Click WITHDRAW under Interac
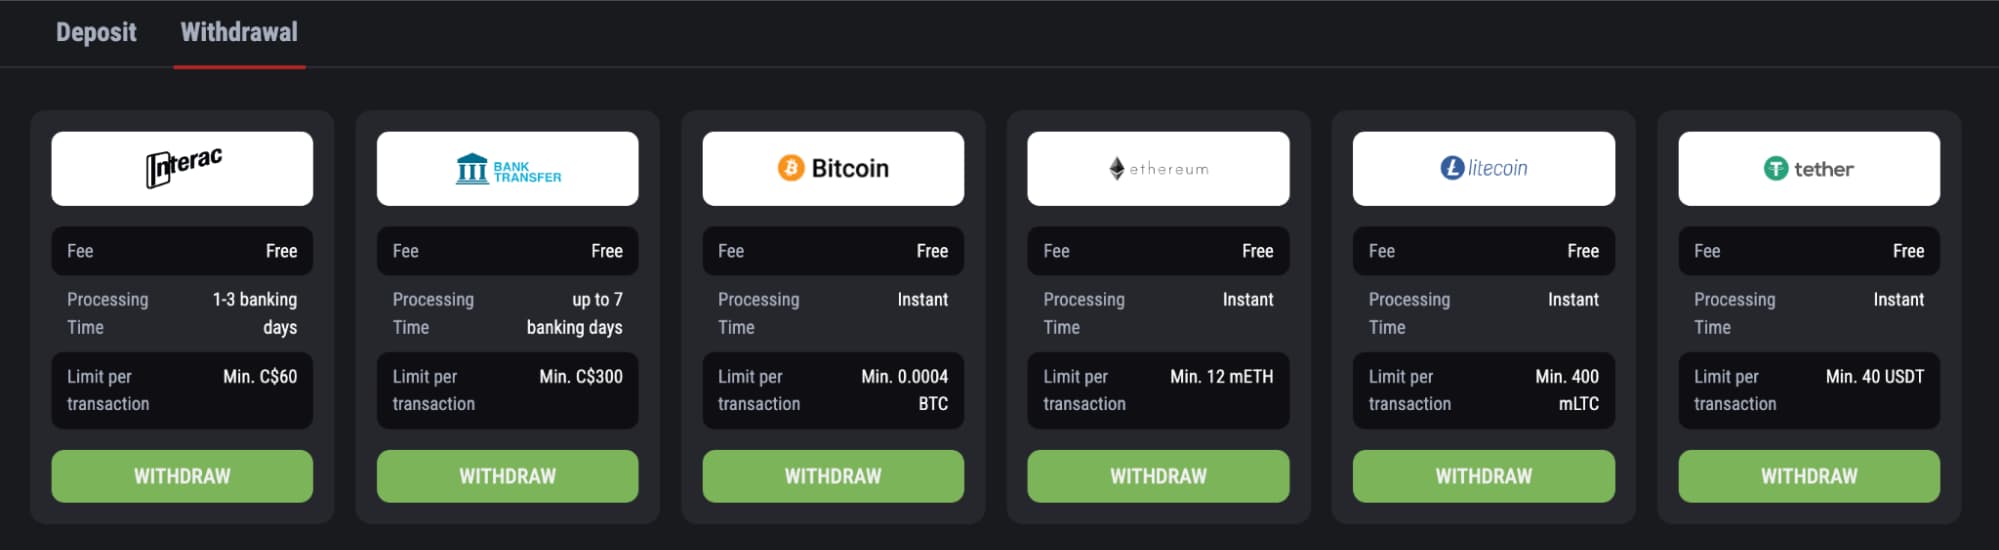Image resolution: width=1999 pixels, height=550 pixels. (x=182, y=476)
